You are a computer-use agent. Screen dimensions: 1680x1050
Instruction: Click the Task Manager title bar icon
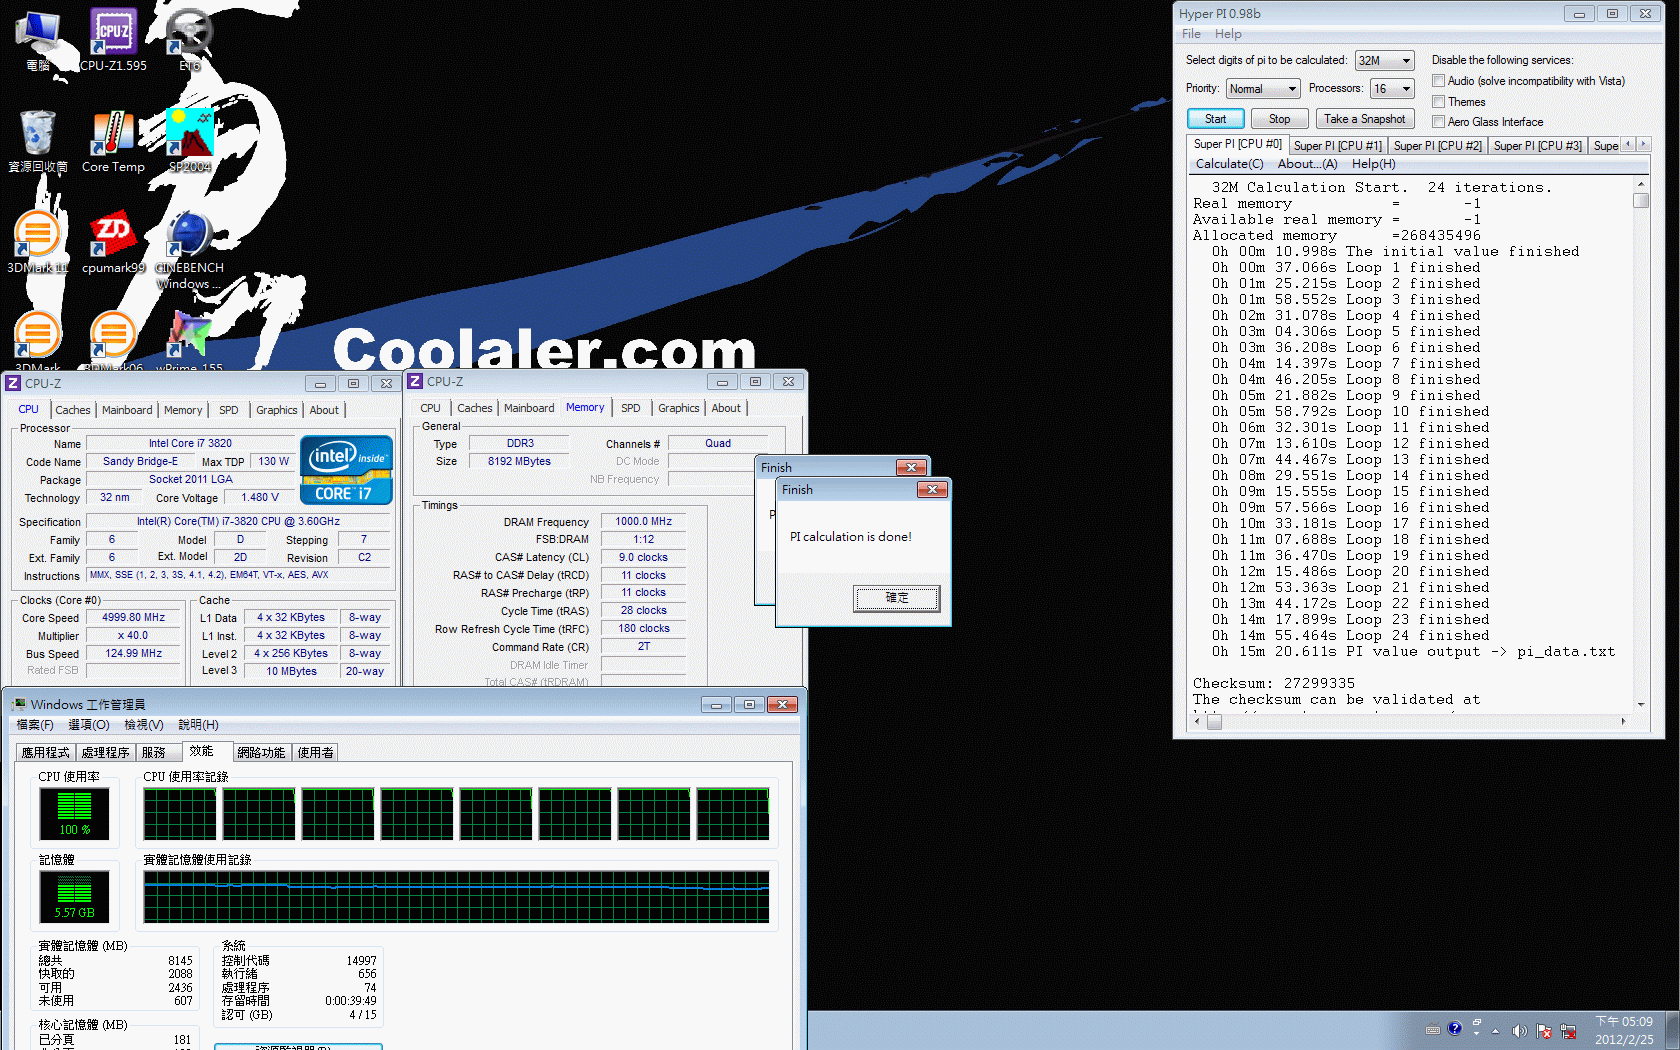click(19, 704)
